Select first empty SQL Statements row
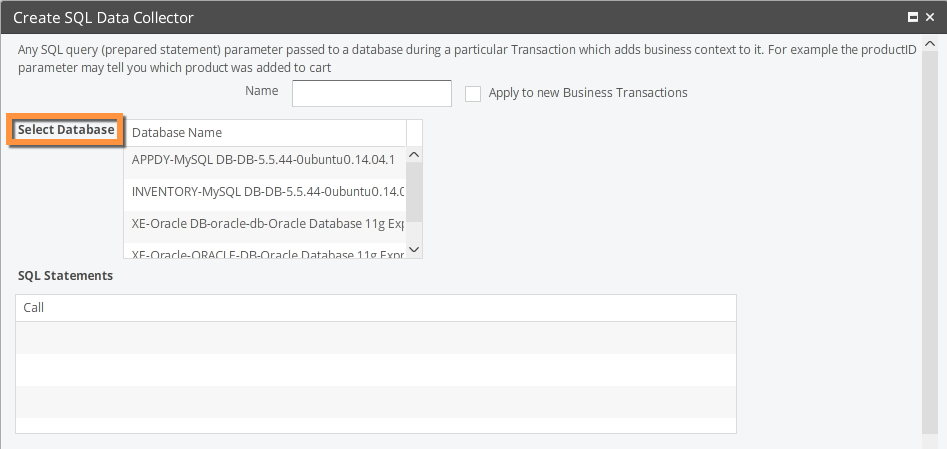Screen dimensions: 947x449 point(376,338)
